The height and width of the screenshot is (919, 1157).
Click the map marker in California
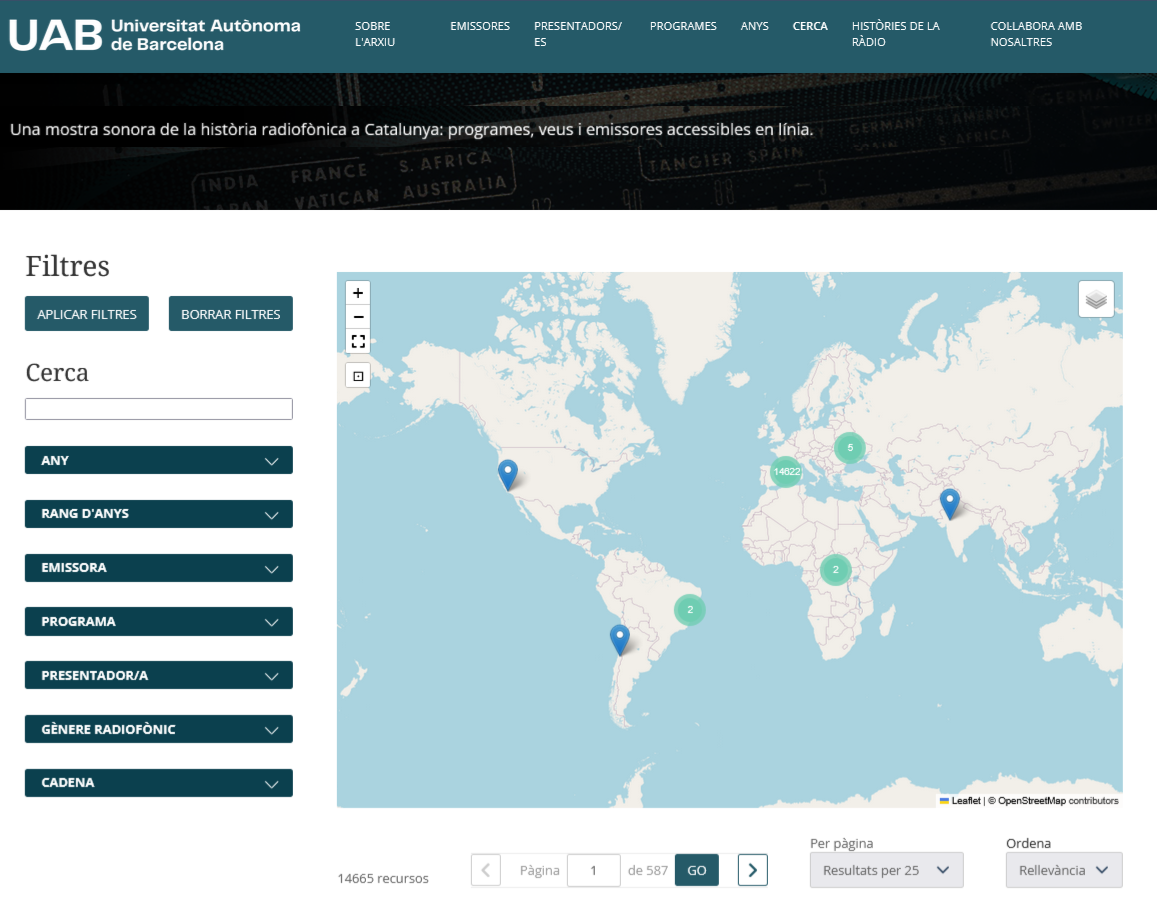tap(508, 474)
